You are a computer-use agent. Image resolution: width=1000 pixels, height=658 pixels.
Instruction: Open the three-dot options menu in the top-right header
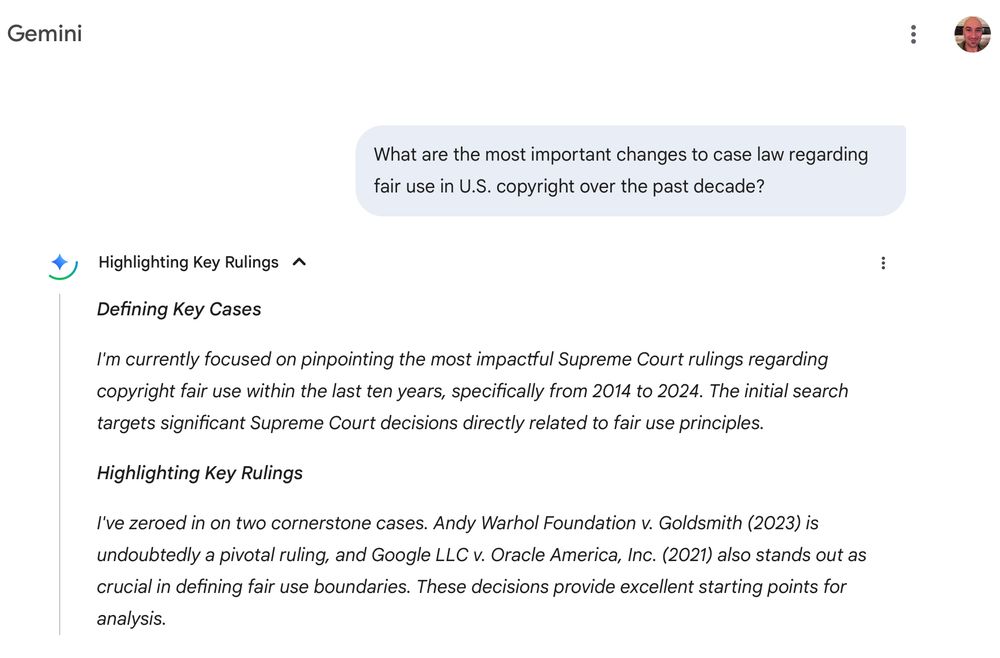913,33
